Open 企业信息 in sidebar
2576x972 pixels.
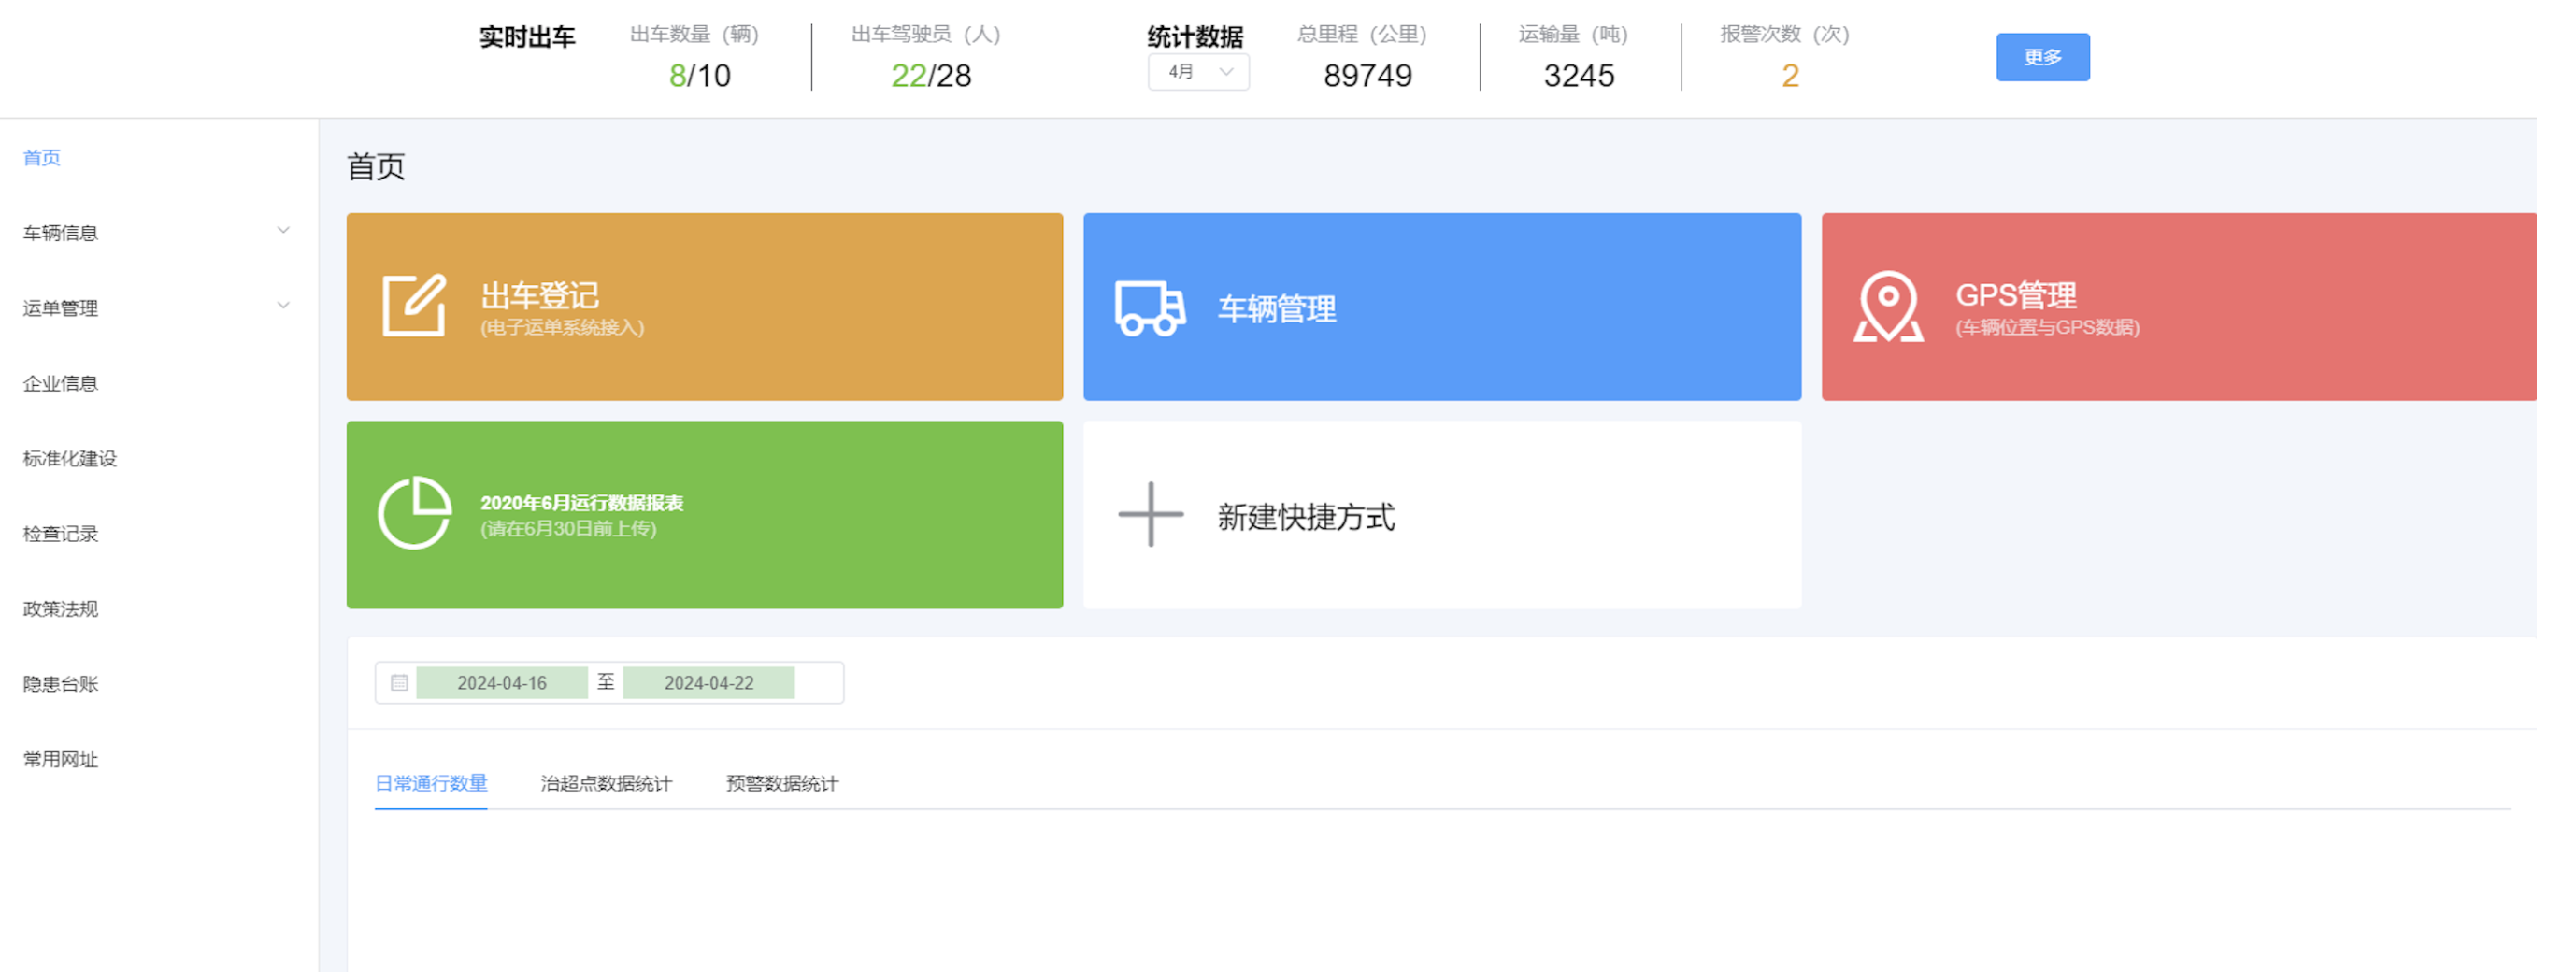pos(60,383)
